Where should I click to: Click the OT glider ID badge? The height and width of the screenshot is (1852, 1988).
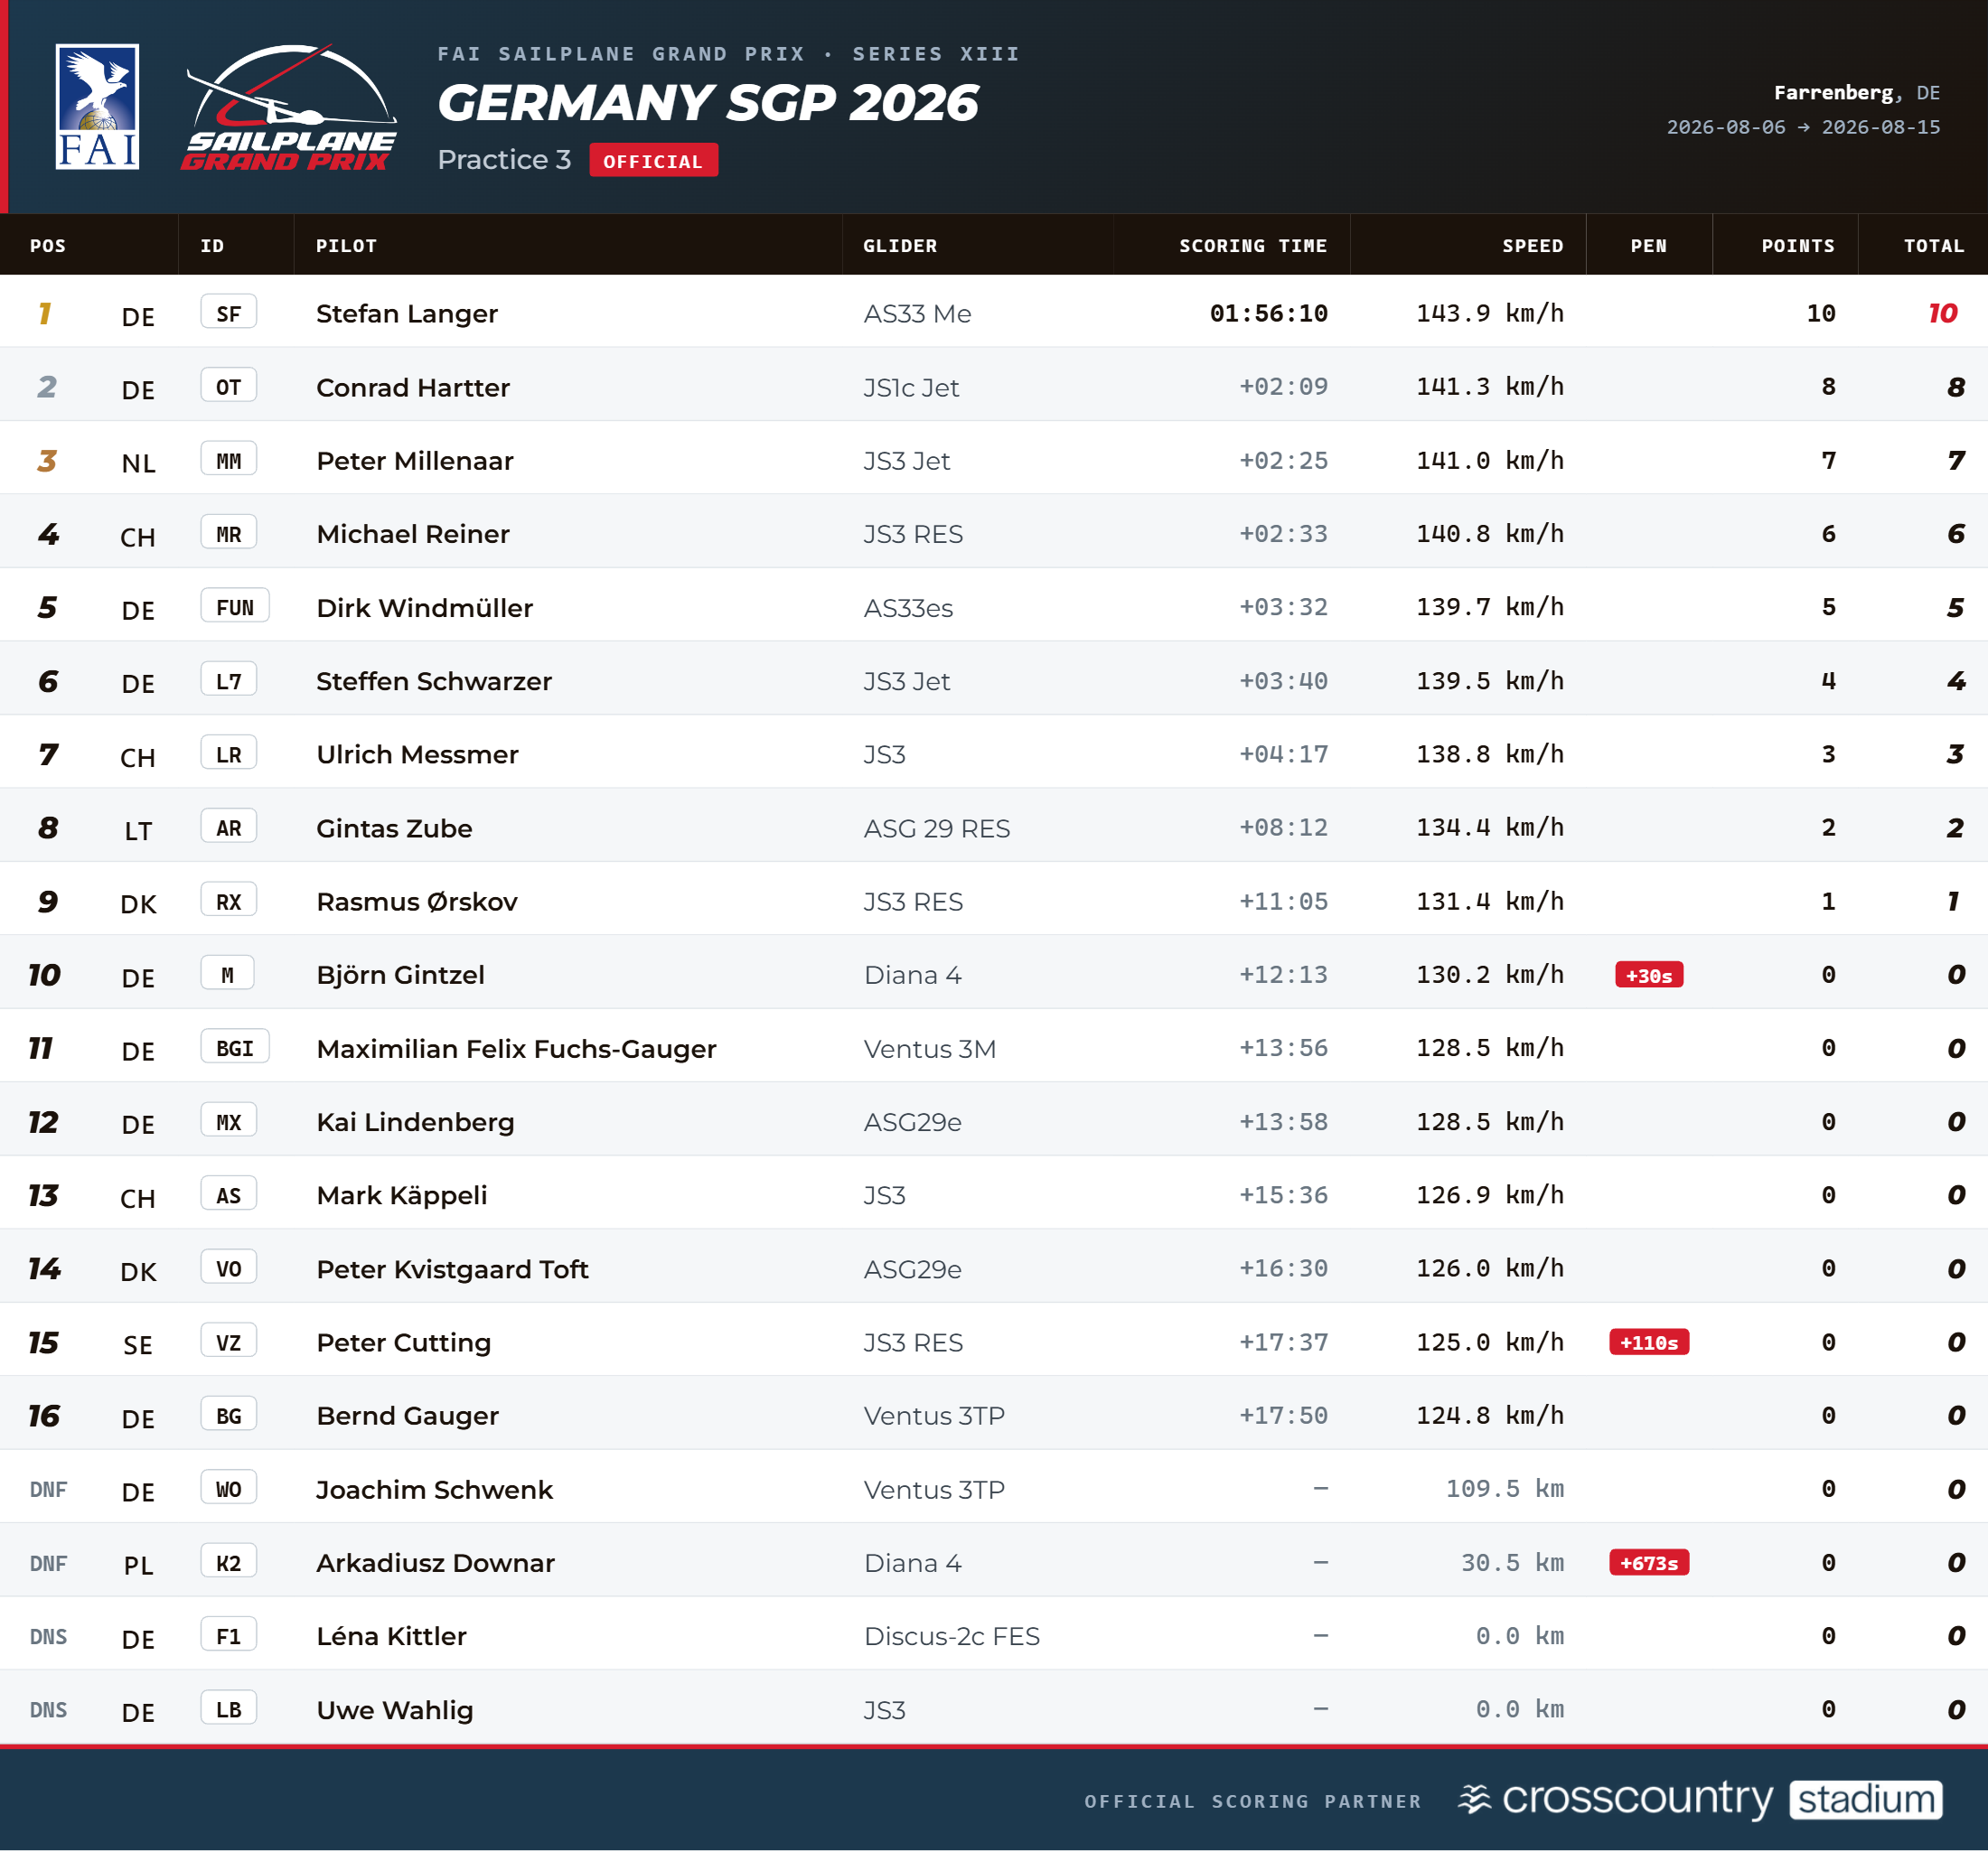click(229, 386)
